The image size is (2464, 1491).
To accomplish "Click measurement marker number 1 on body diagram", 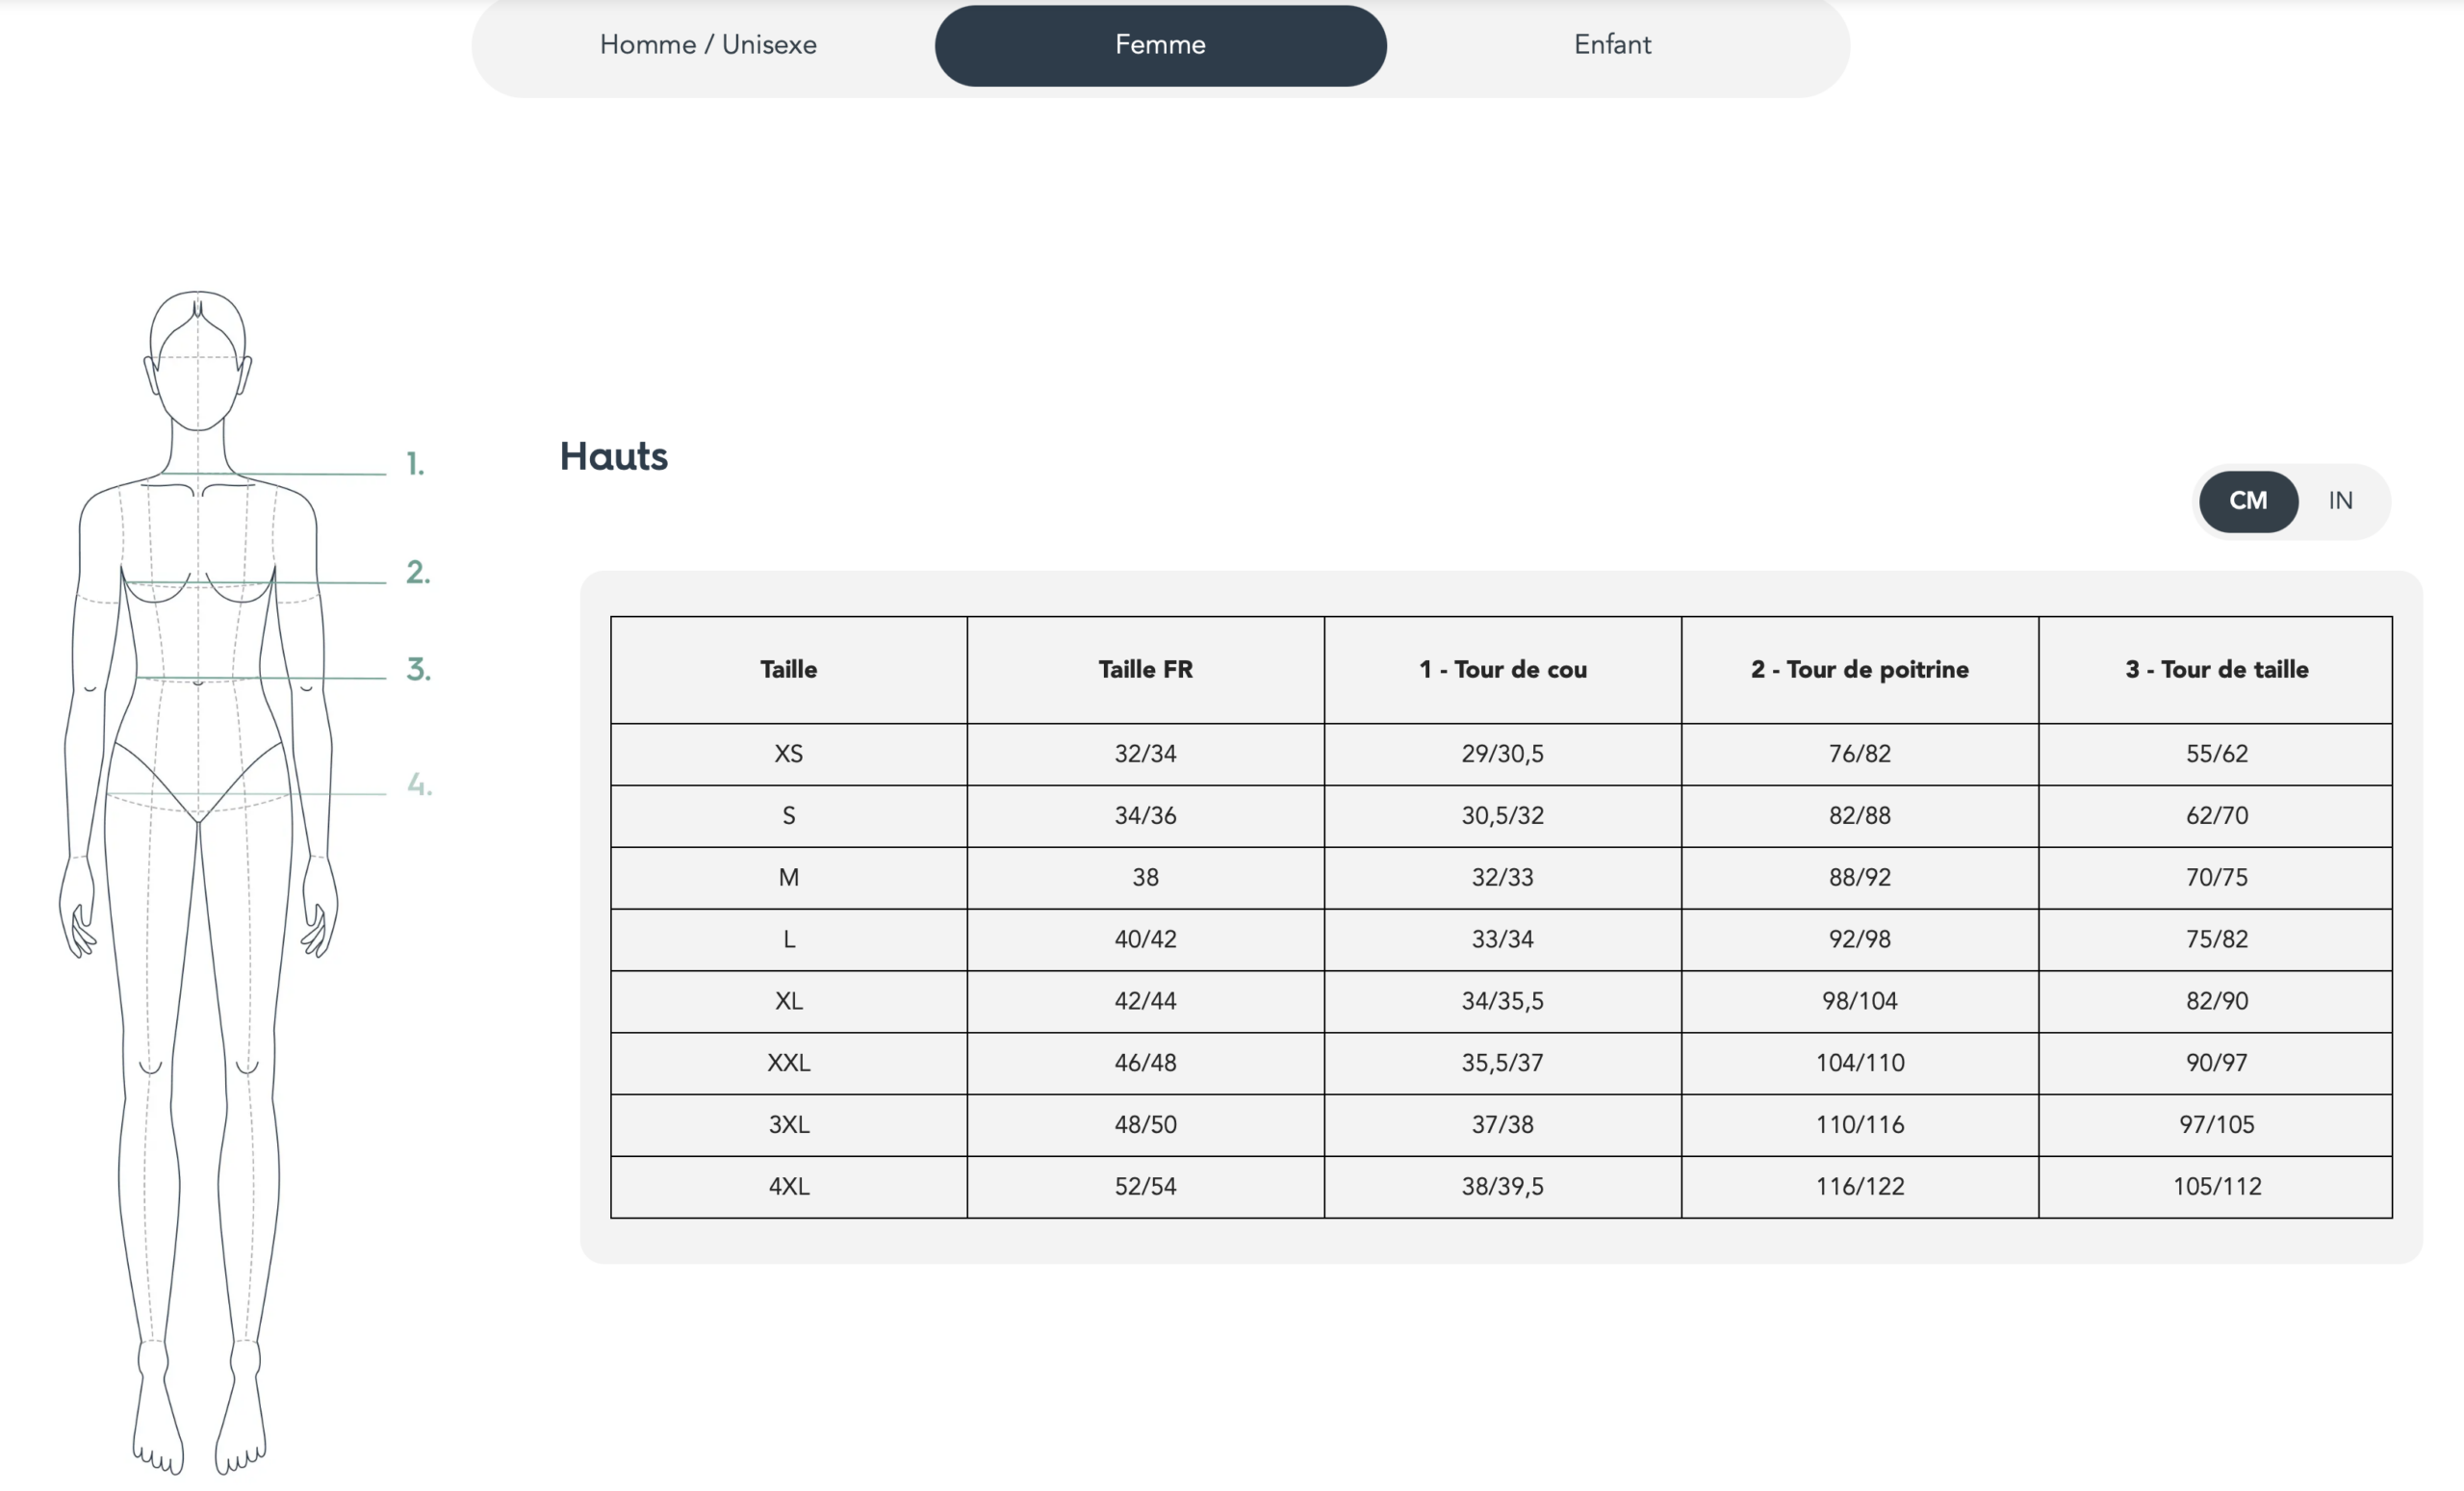I will 415,465.
